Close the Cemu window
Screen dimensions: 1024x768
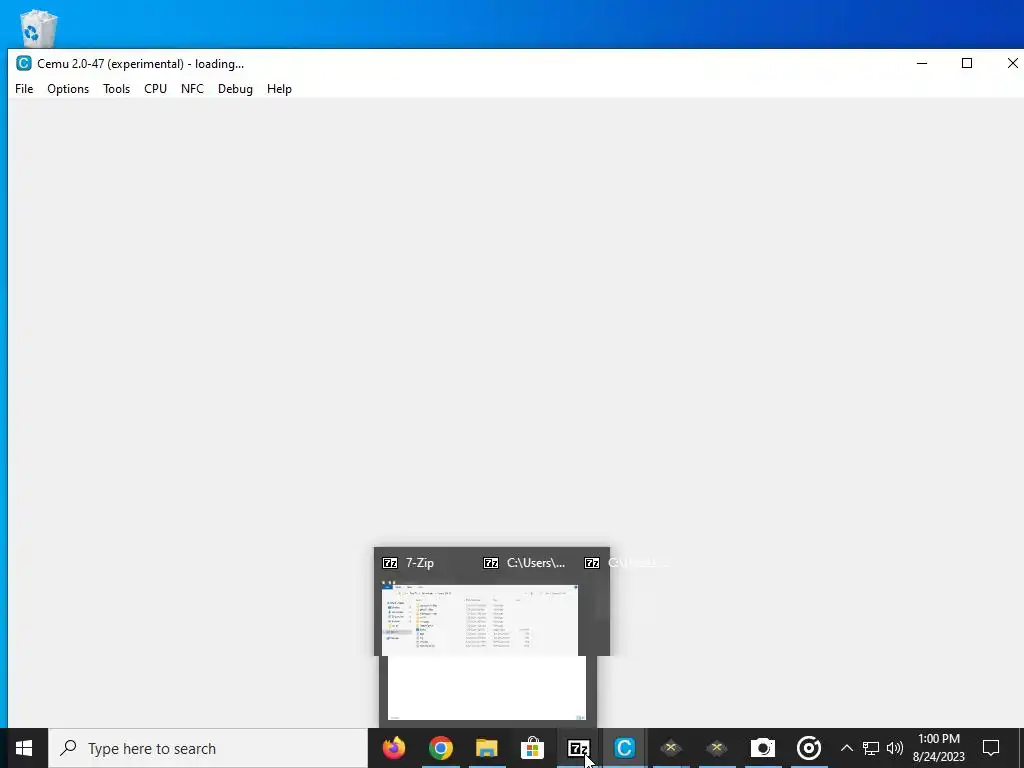(x=1012, y=63)
